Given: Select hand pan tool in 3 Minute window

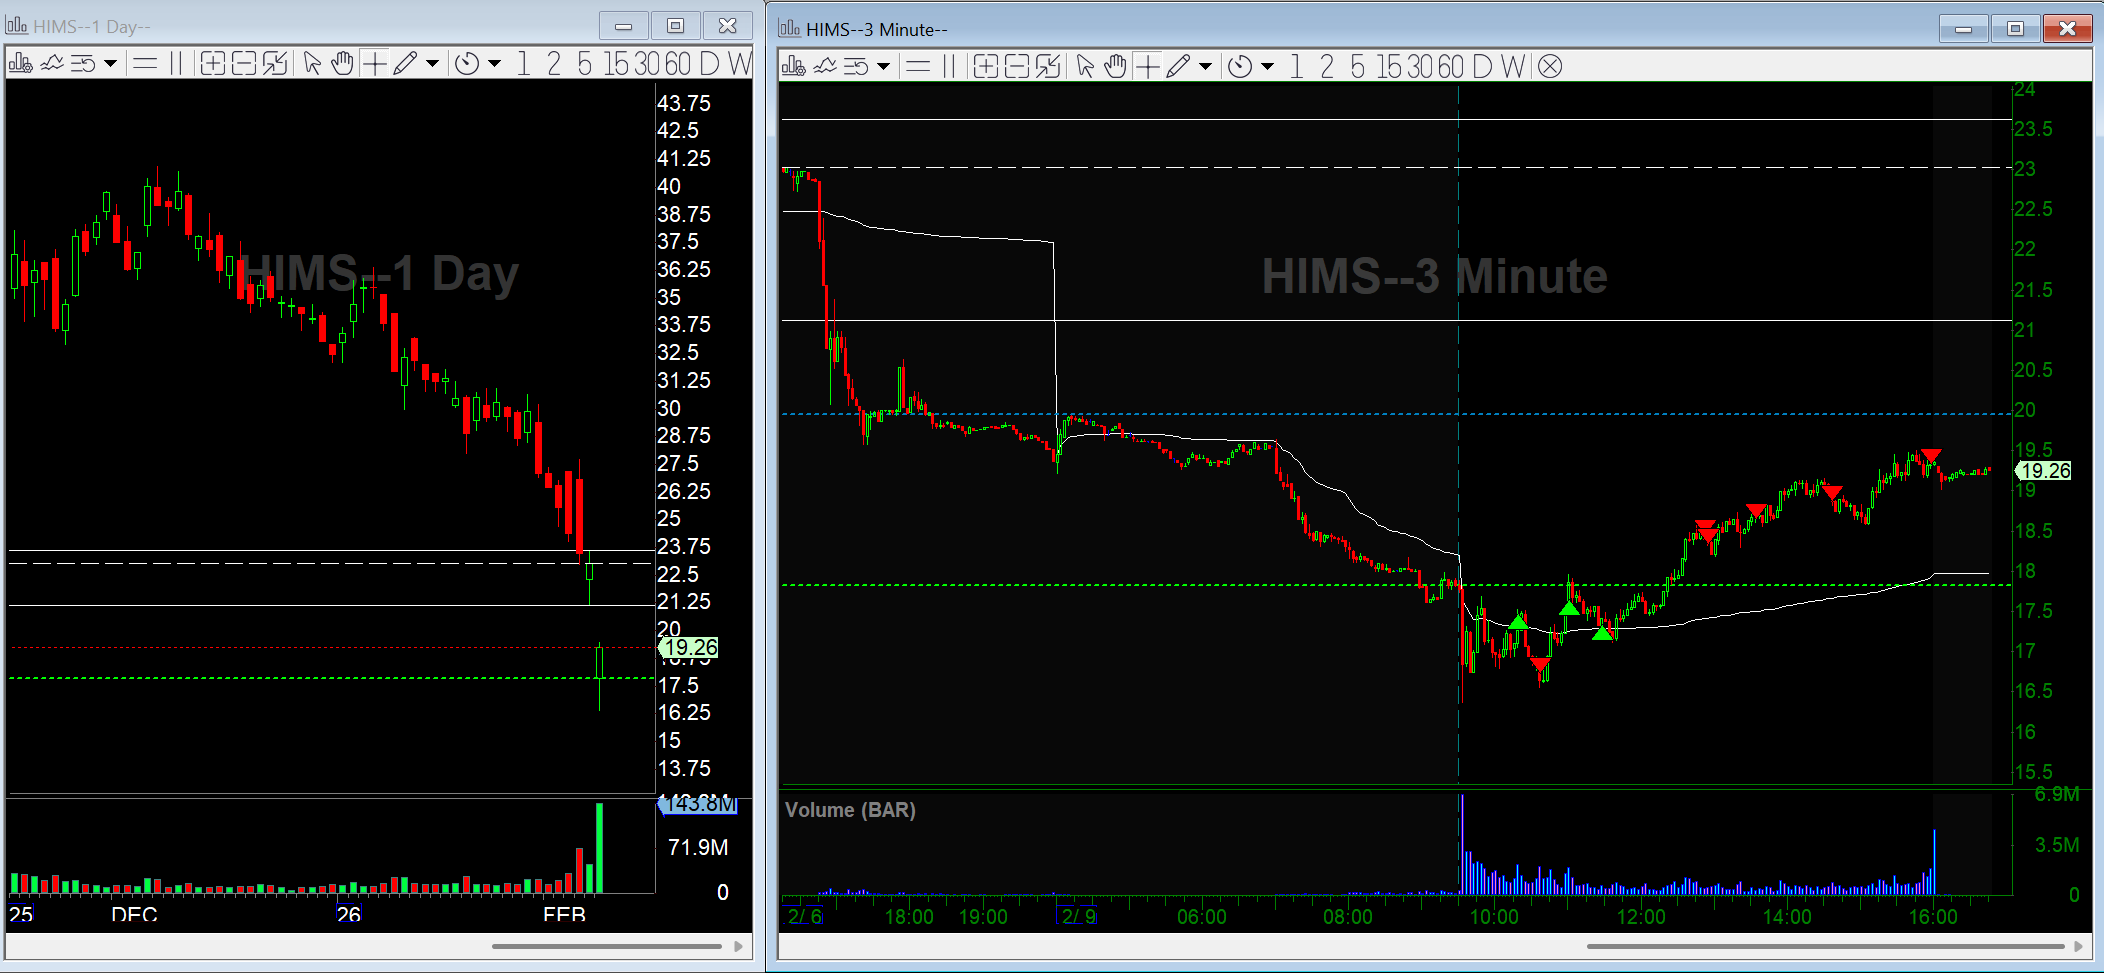Looking at the screenshot, I should 1115,66.
